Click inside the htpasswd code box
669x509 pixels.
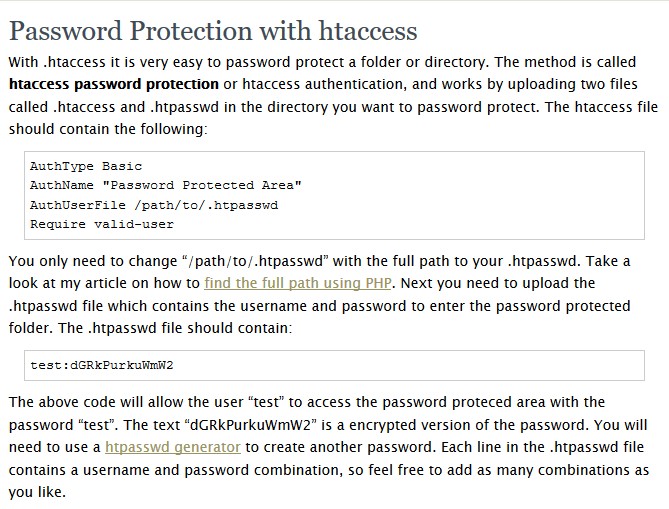point(334,365)
